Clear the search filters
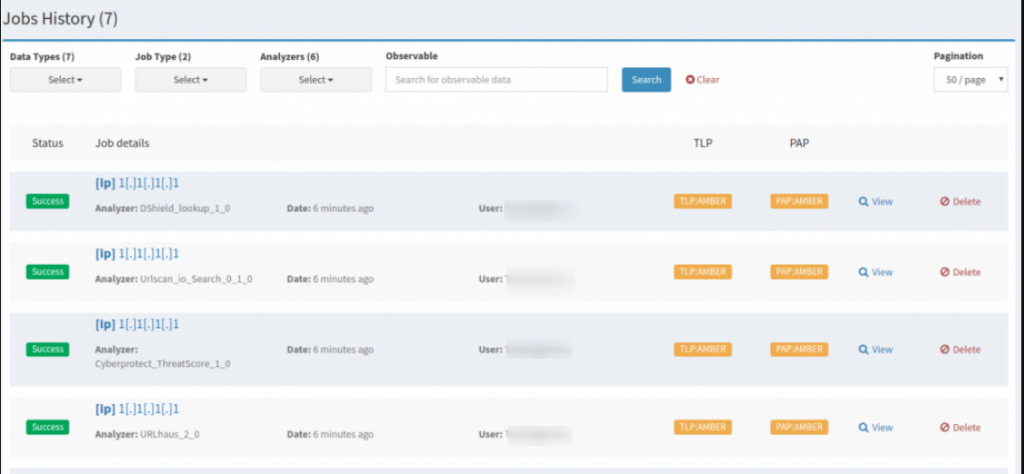The image size is (1024, 474). coord(702,80)
